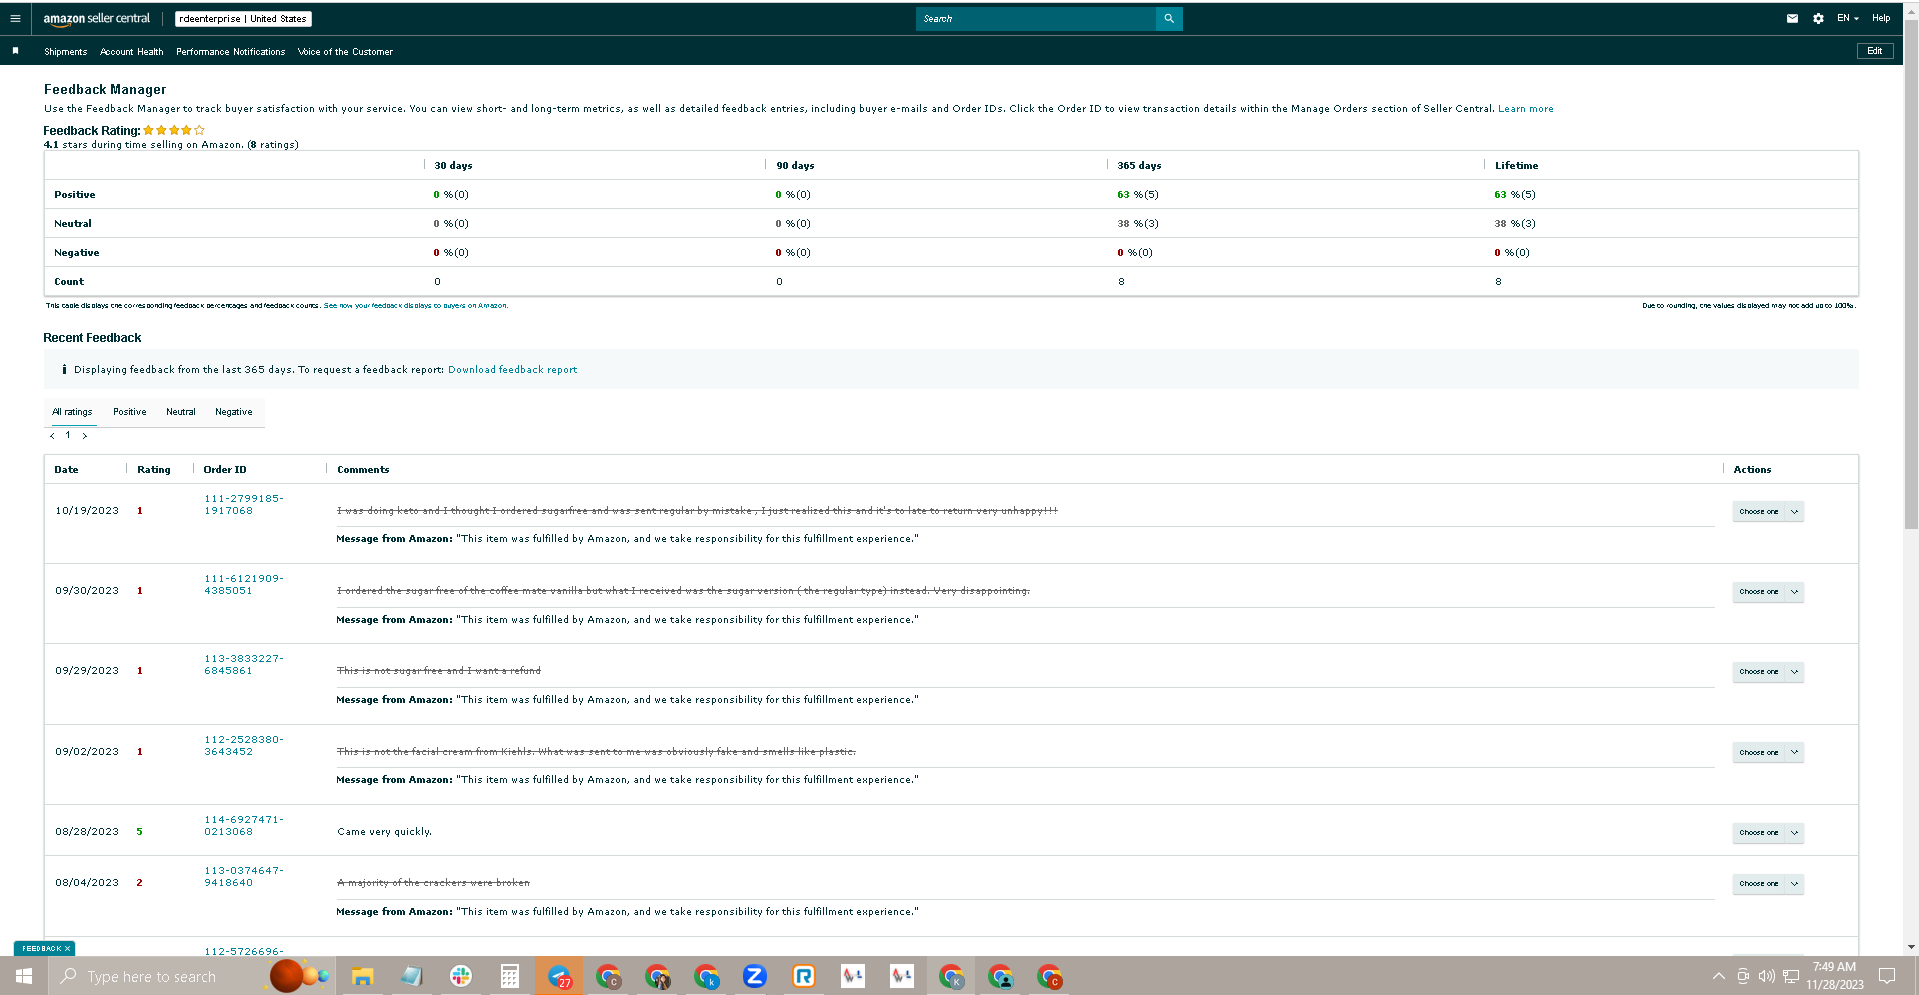Open the Windows notification center
Viewport: 1919px width, 995px height.
(x=1887, y=976)
